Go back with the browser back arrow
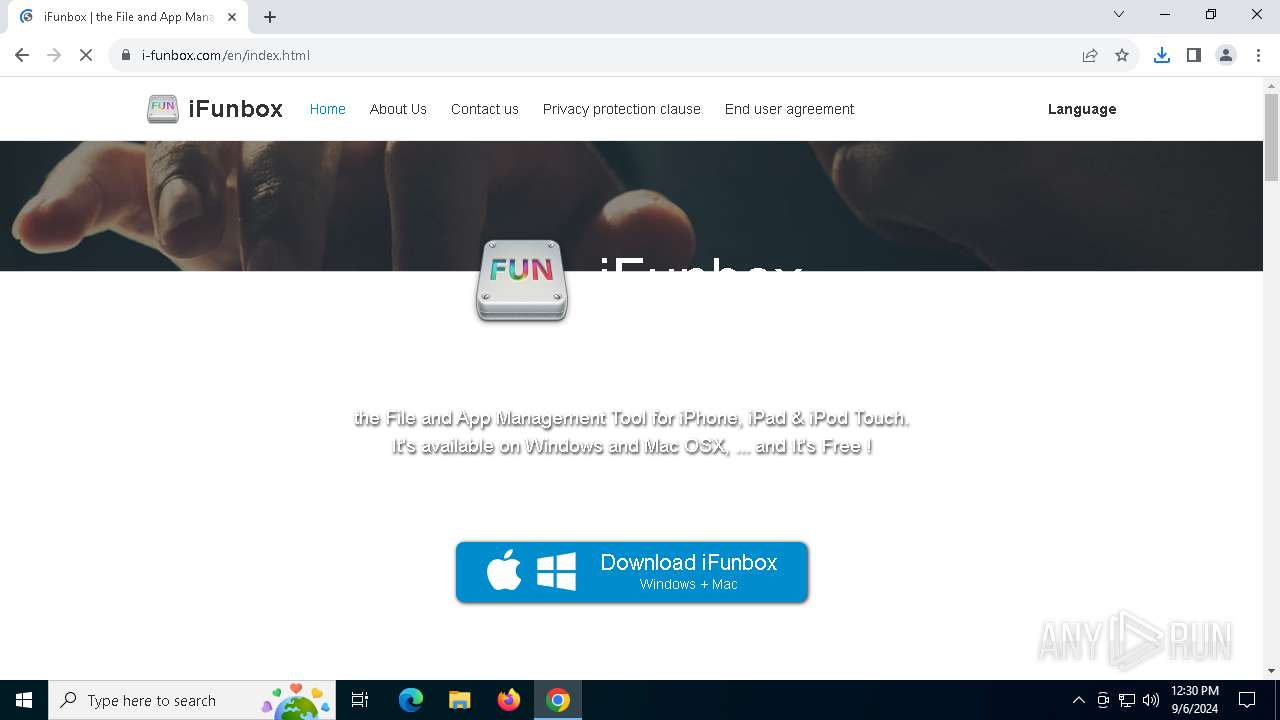Viewport: 1280px width, 720px height. 22,55
